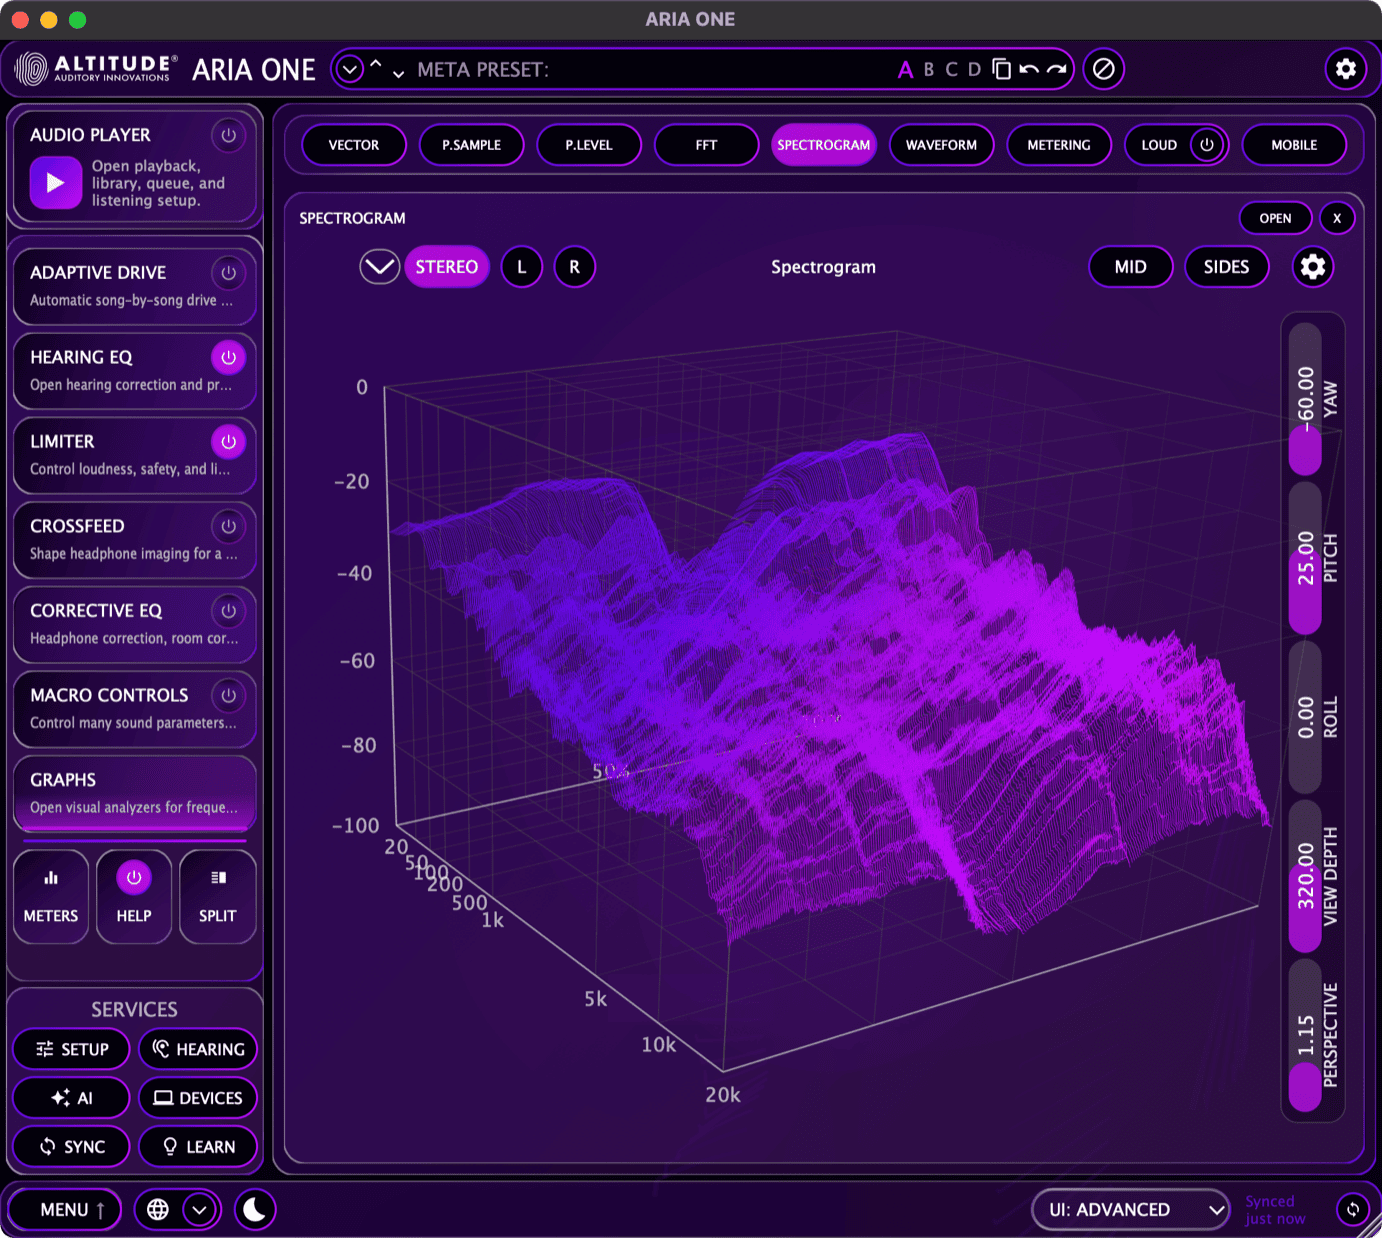Toggle dark mode moon icon
The width and height of the screenshot is (1382, 1238).
click(255, 1210)
